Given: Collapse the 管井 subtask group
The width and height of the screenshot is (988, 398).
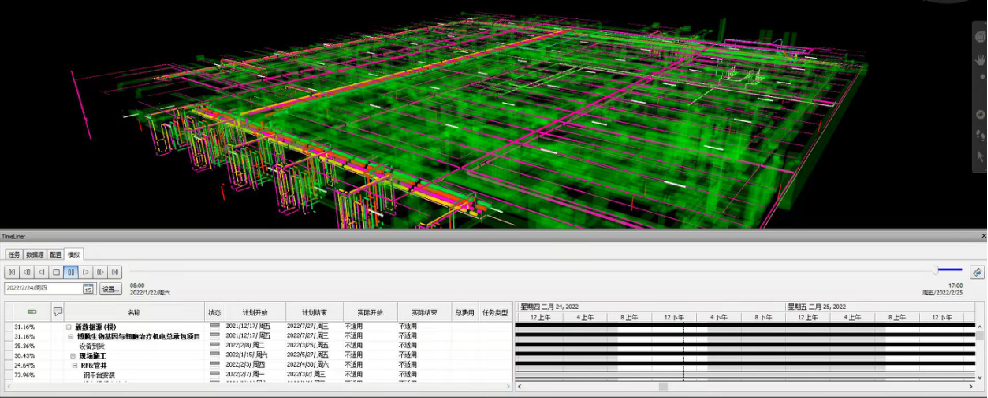Looking at the screenshot, I should pos(74,365).
